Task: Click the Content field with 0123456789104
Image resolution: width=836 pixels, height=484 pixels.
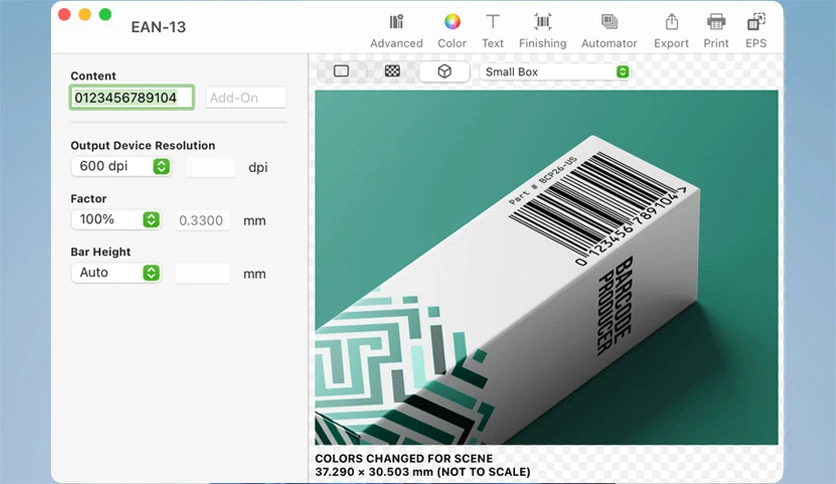Action: pyautogui.click(x=132, y=98)
